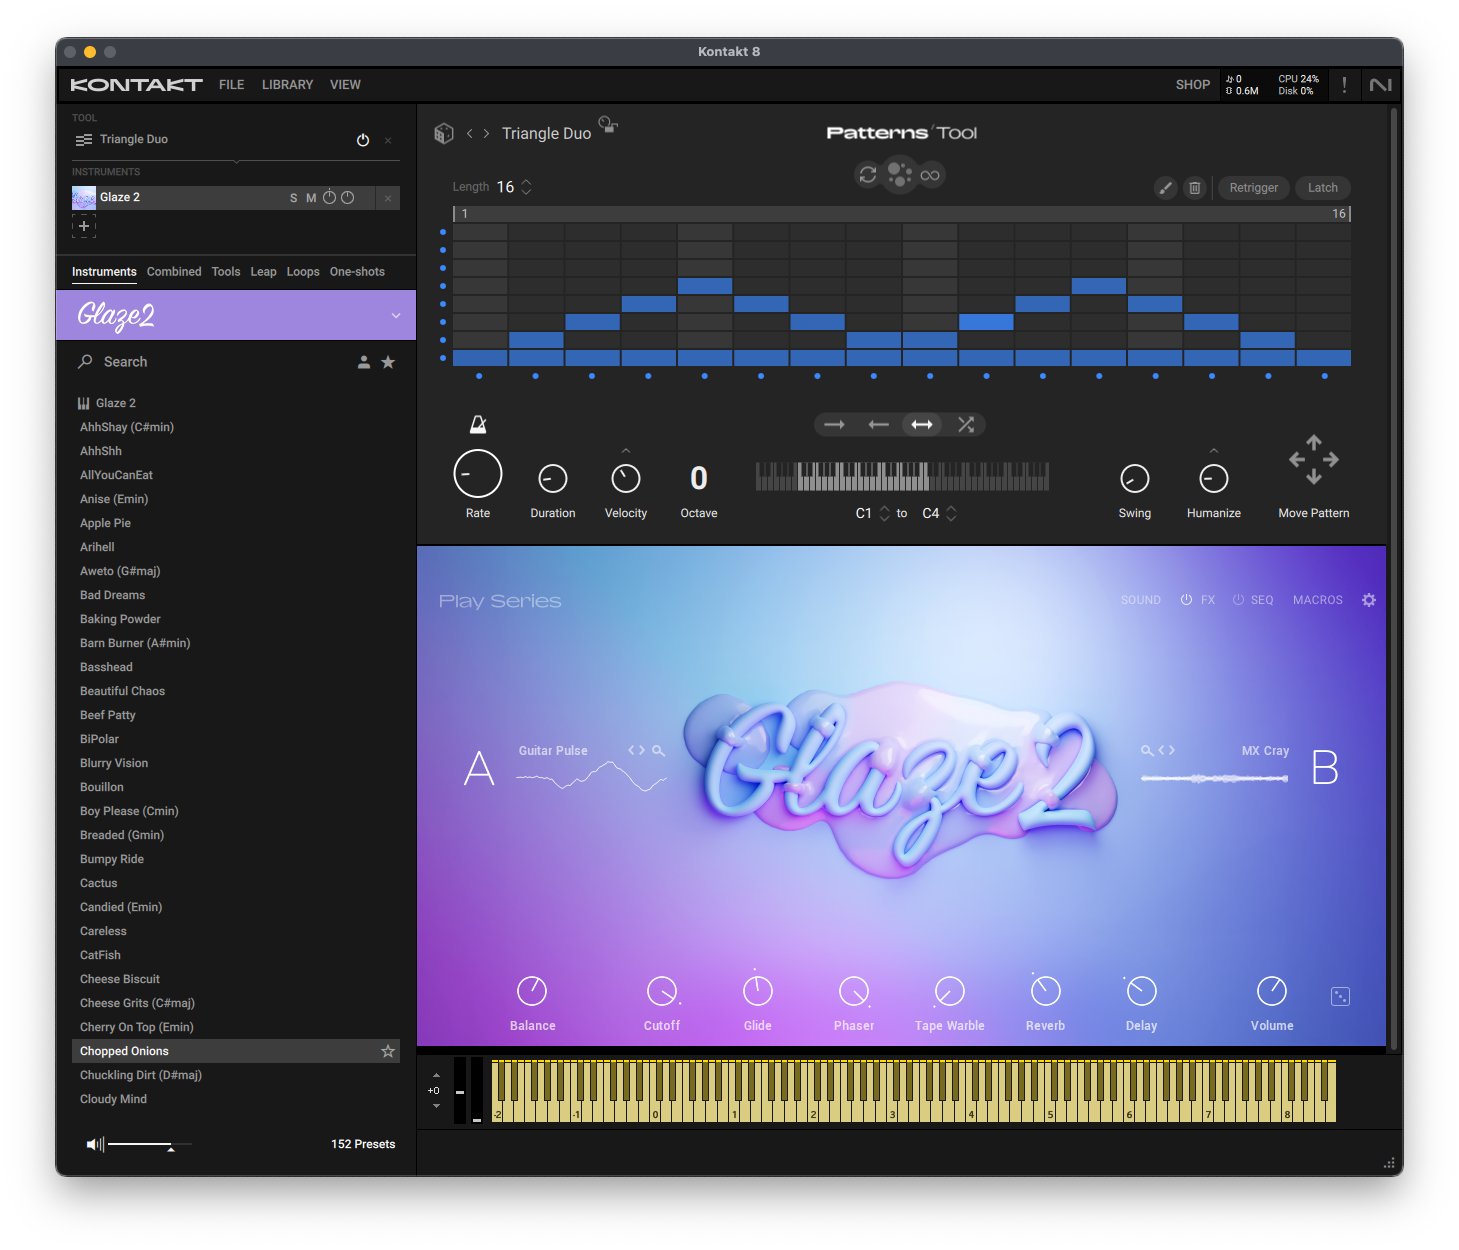This screenshot has width=1459, height=1250.
Task: Switch to the One-shots tab
Action: 357,272
